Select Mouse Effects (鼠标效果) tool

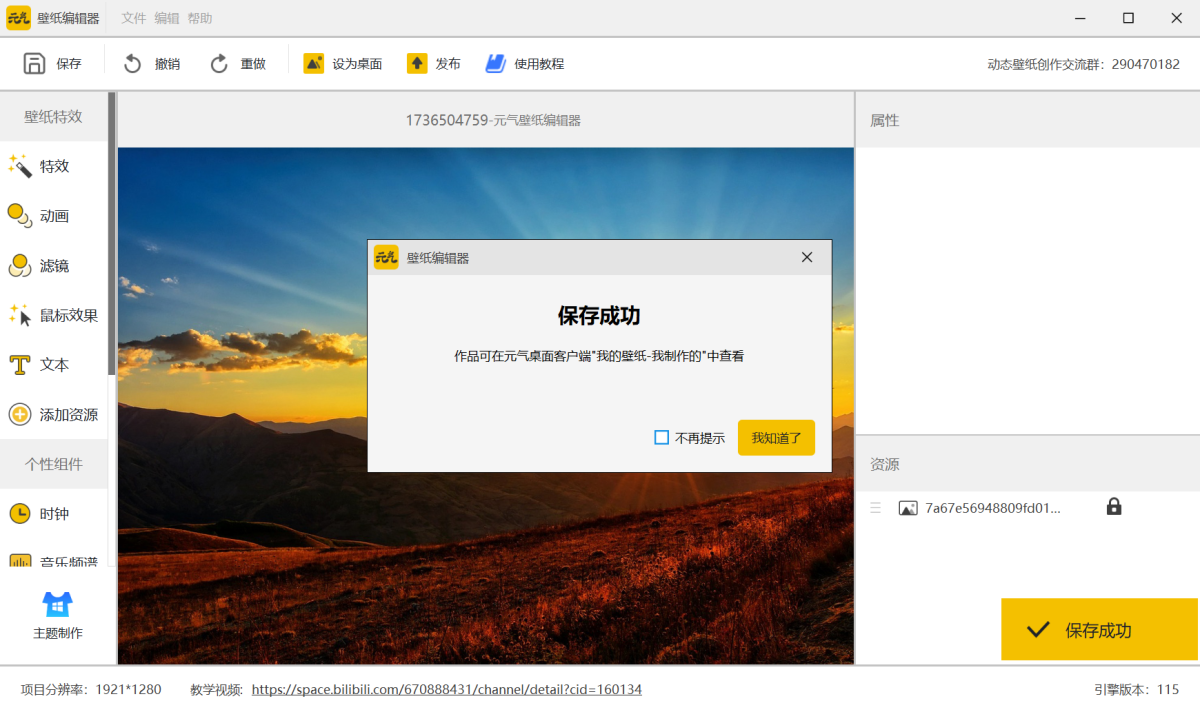pos(20,316)
